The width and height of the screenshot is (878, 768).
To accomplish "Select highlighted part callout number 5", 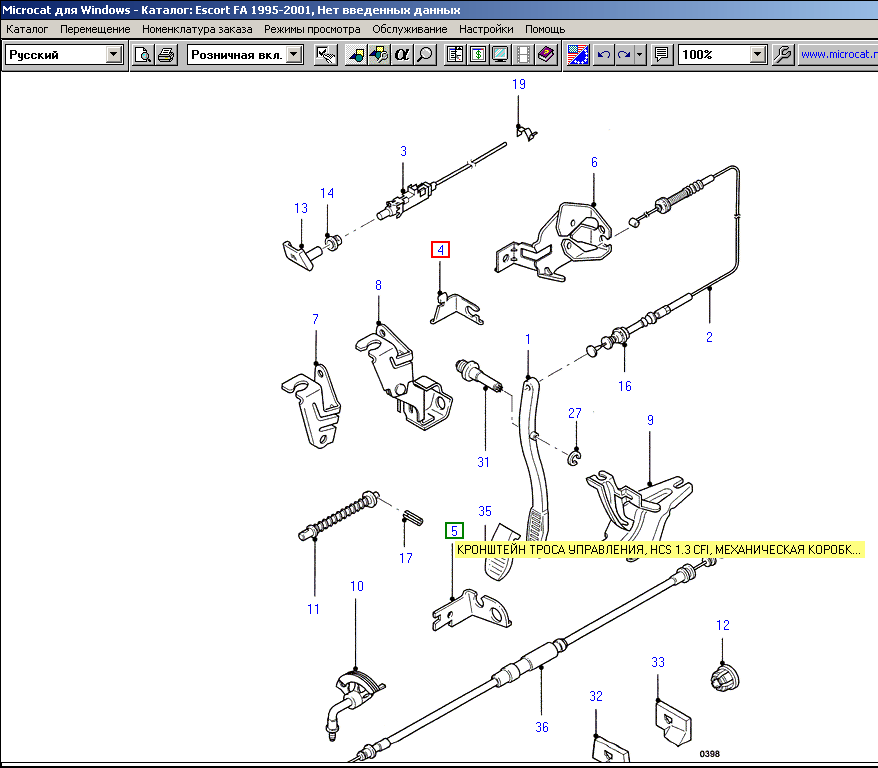I will [x=454, y=531].
